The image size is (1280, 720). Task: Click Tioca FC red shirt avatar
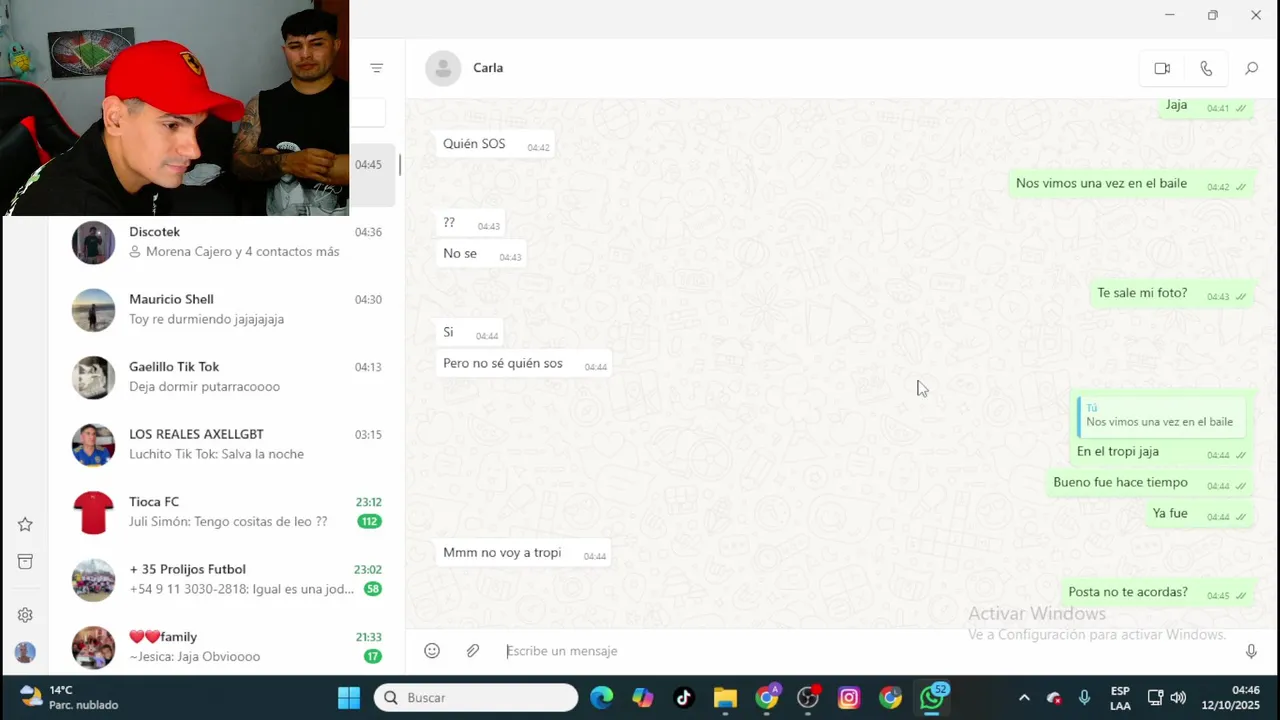point(93,512)
